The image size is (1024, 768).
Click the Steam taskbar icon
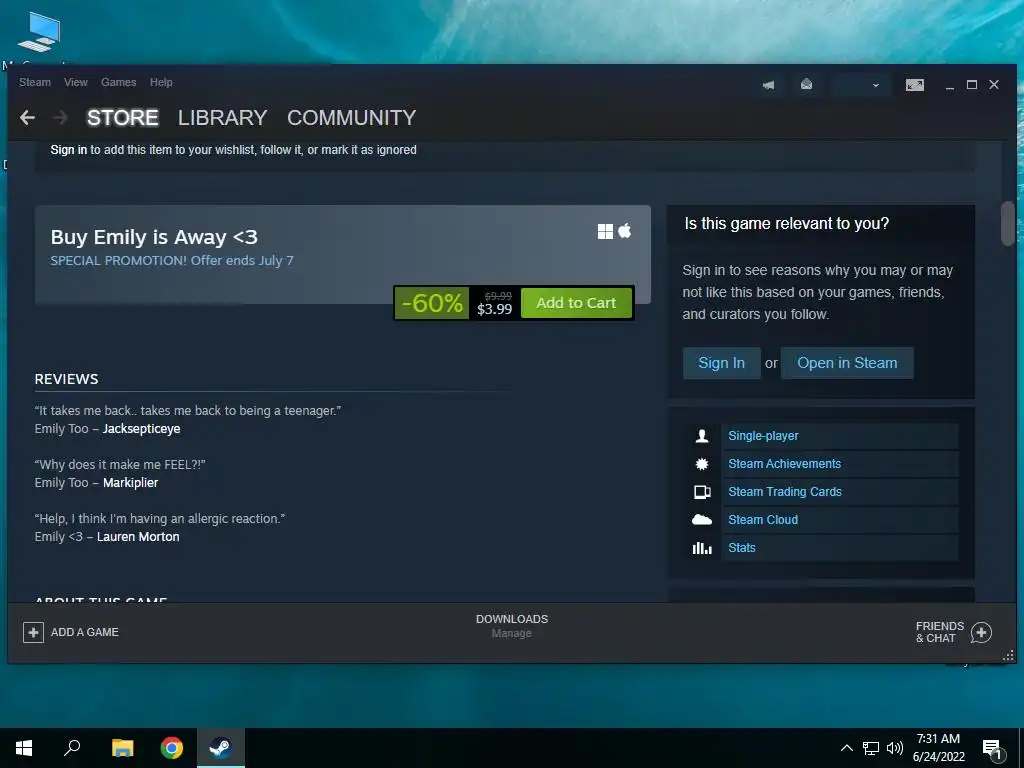(221, 748)
